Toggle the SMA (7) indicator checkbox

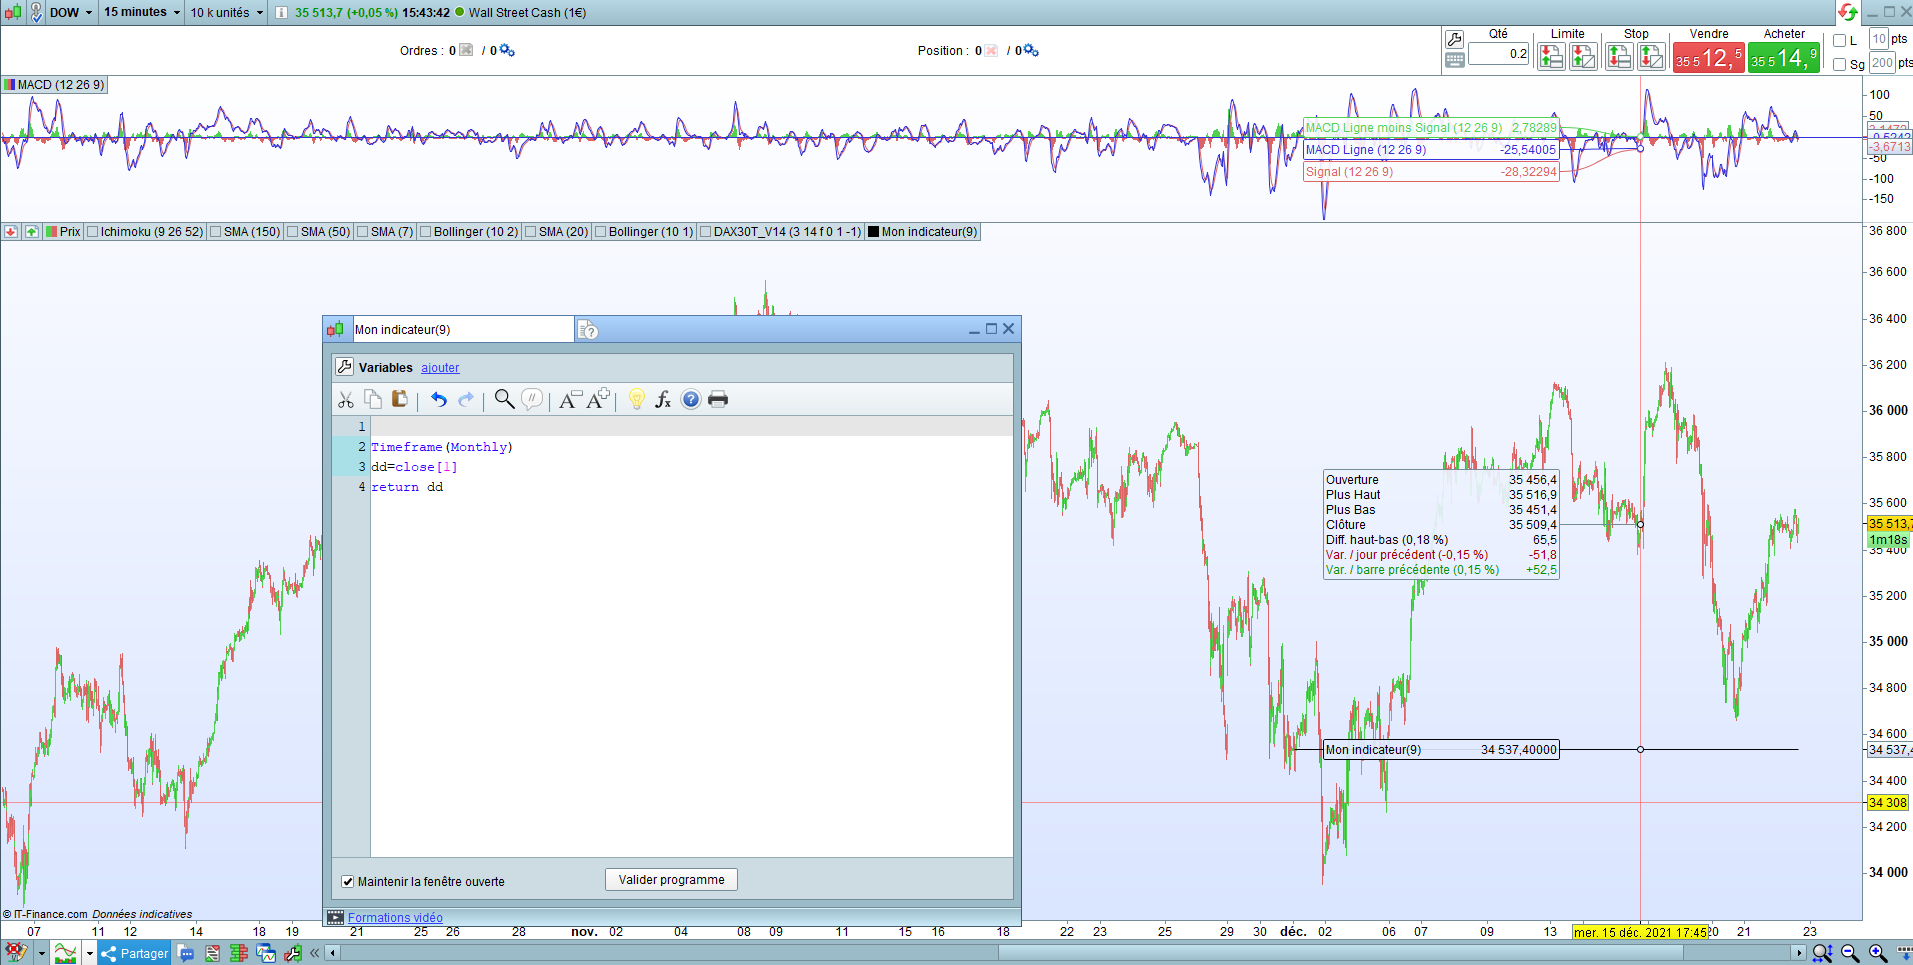coord(362,232)
